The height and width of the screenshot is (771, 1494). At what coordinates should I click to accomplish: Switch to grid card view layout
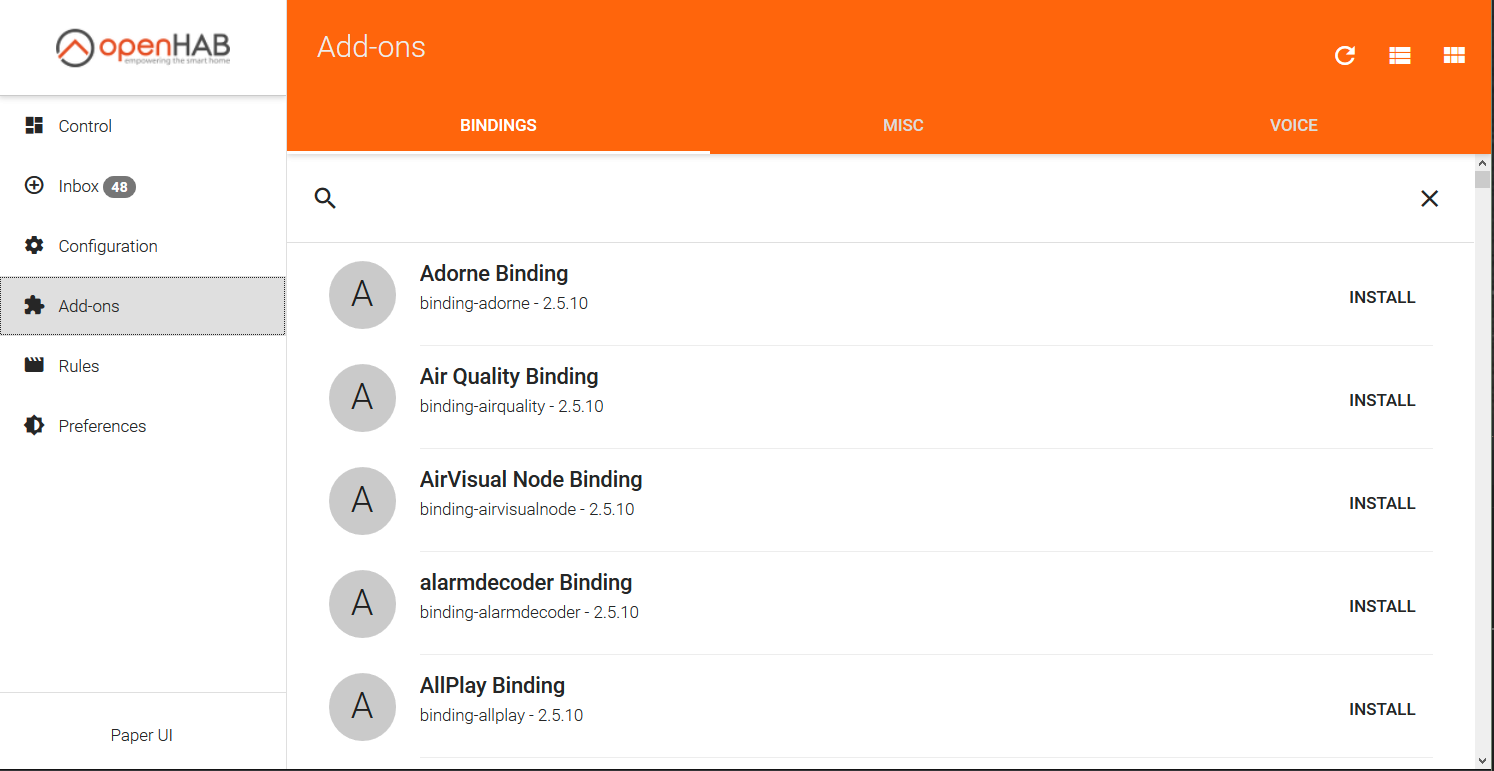coord(1454,56)
